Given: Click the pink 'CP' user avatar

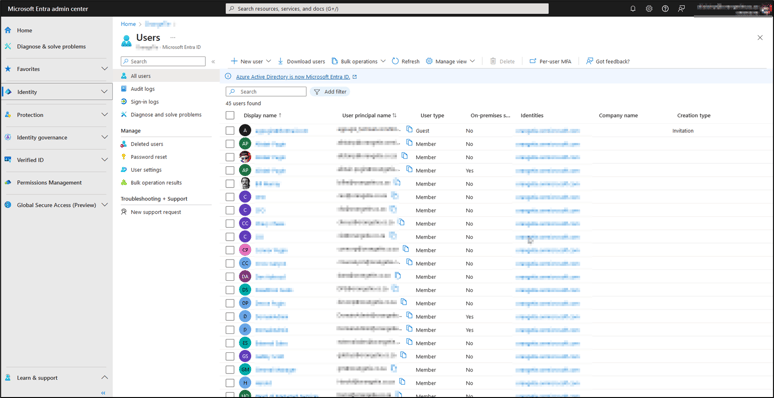Looking at the screenshot, I should click(x=245, y=250).
